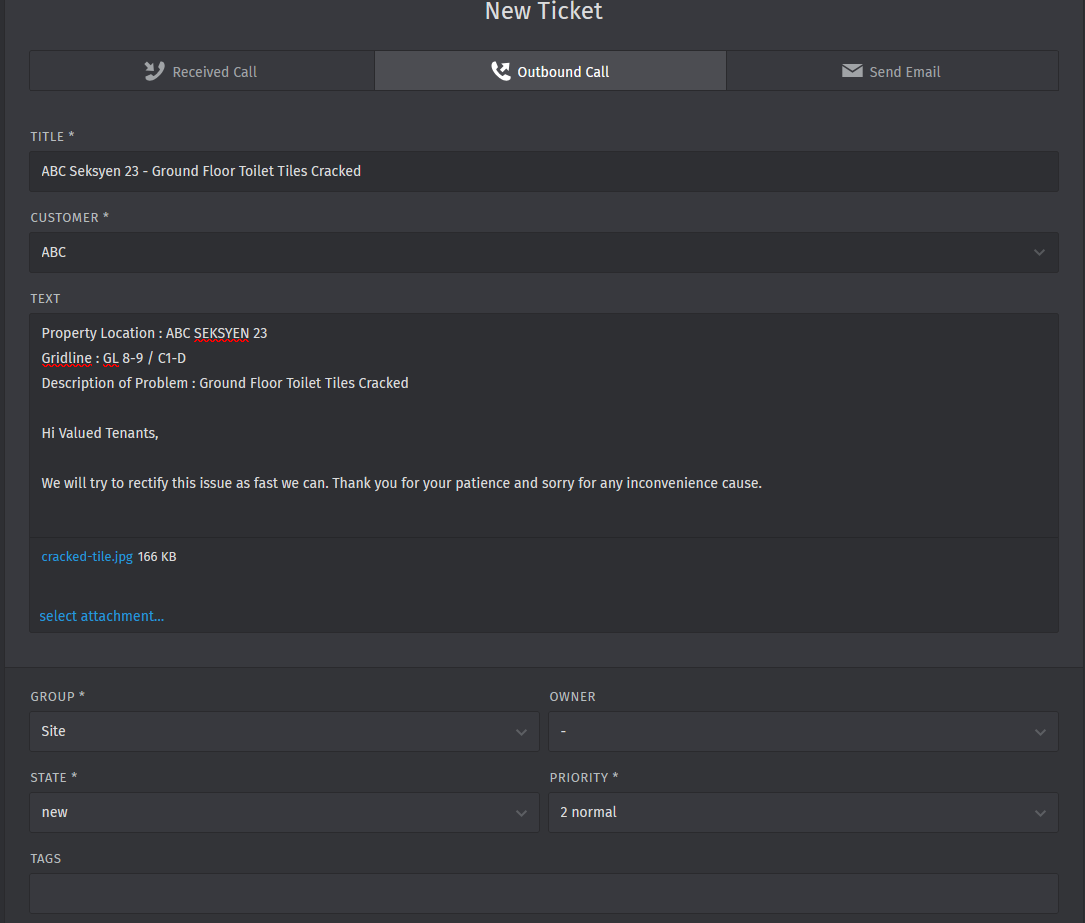Click the State dropdown chevron icon

click(x=521, y=813)
